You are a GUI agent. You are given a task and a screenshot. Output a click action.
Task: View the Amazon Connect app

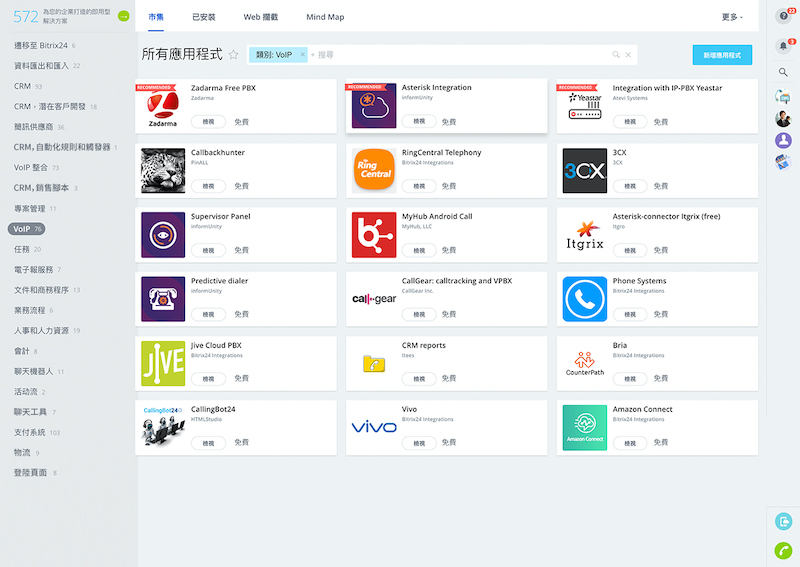[630, 443]
